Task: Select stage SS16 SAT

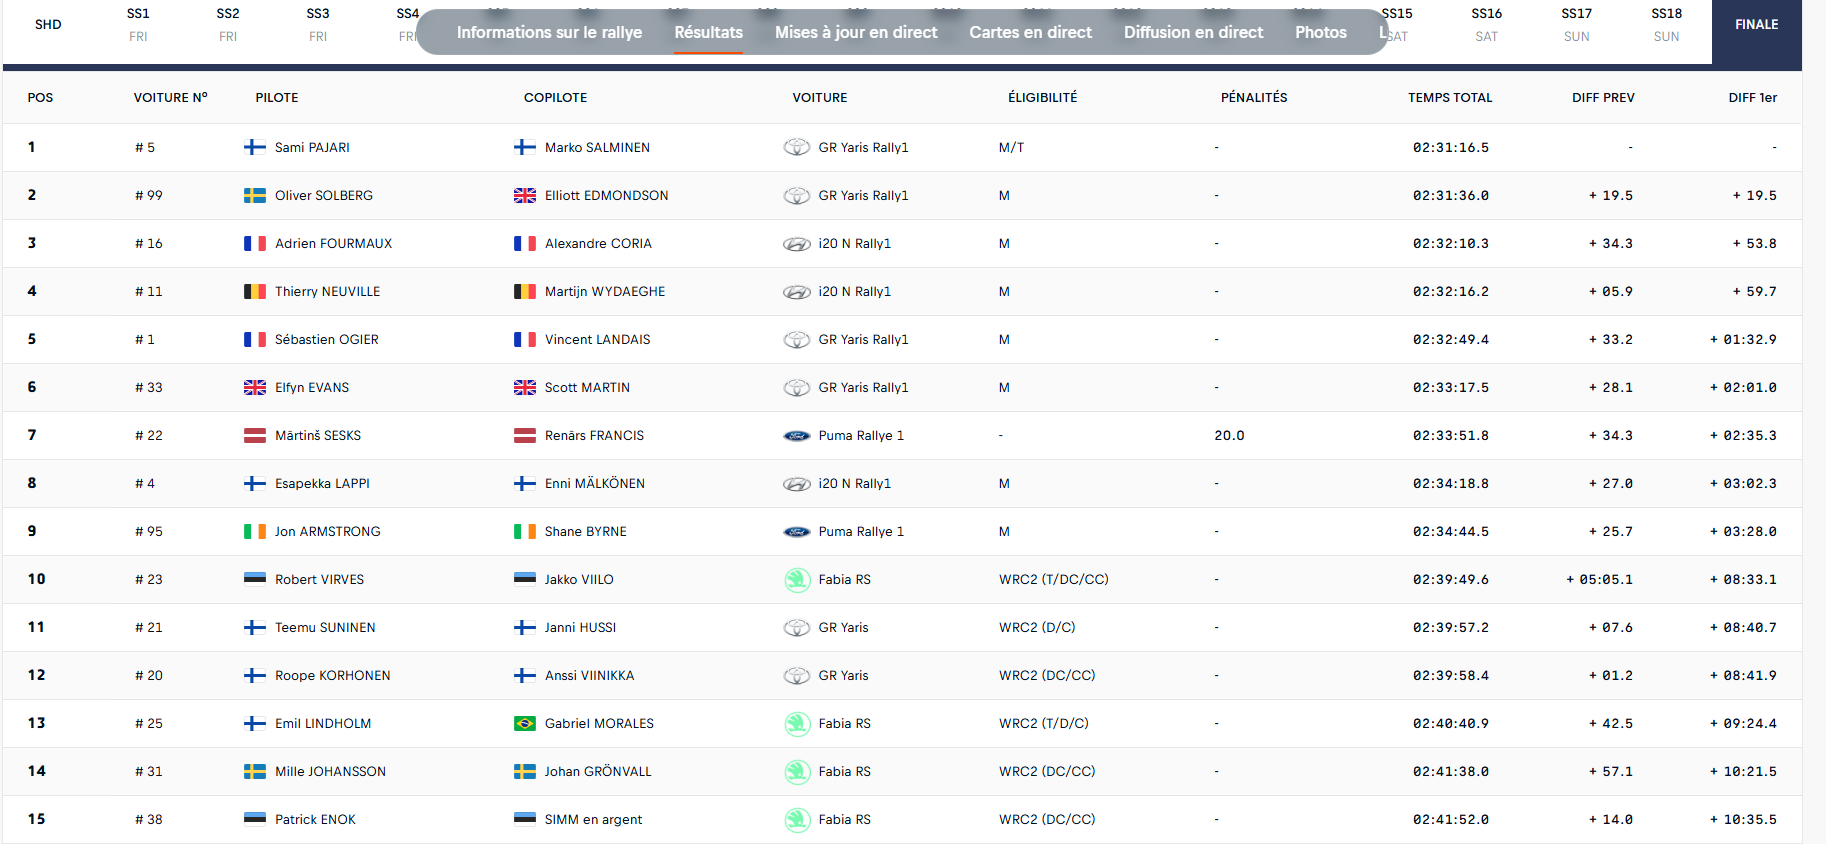Action: (x=1487, y=25)
